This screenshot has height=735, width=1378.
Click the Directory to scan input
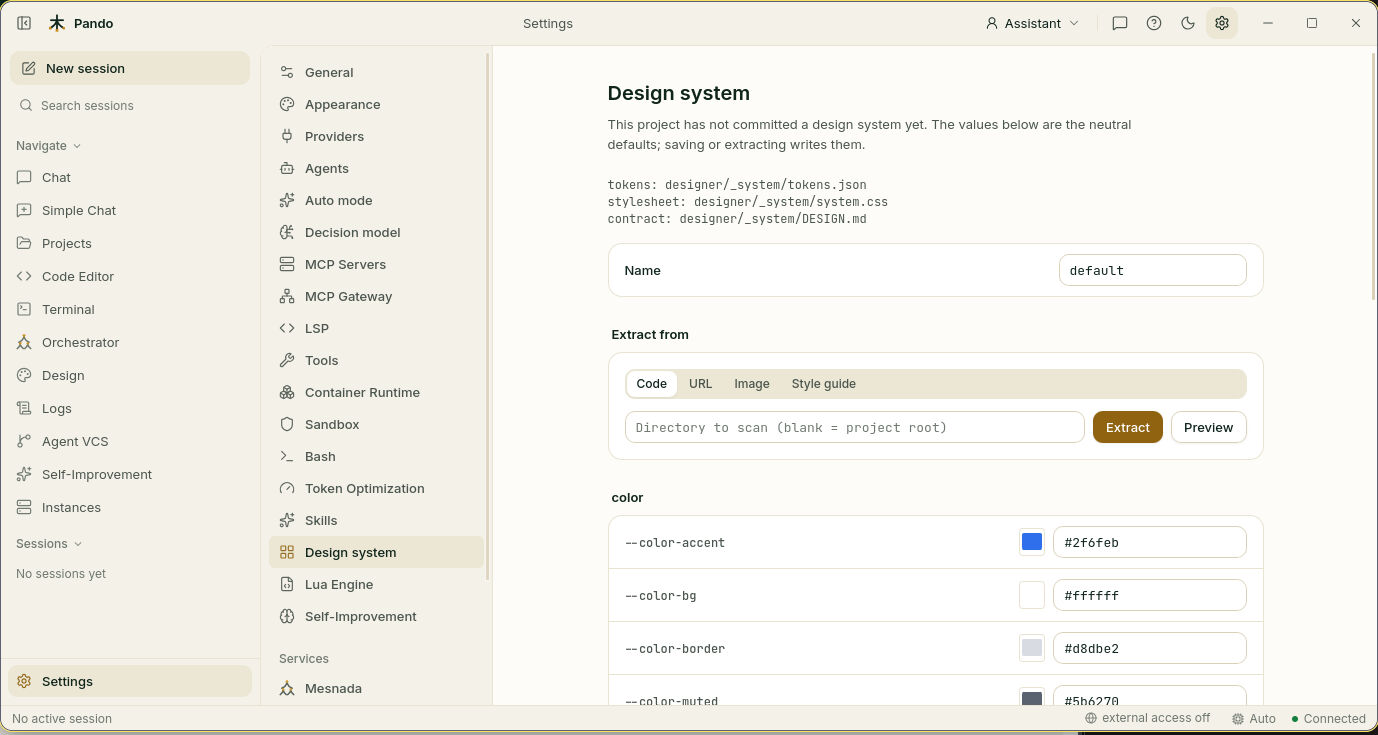pos(855,427)
